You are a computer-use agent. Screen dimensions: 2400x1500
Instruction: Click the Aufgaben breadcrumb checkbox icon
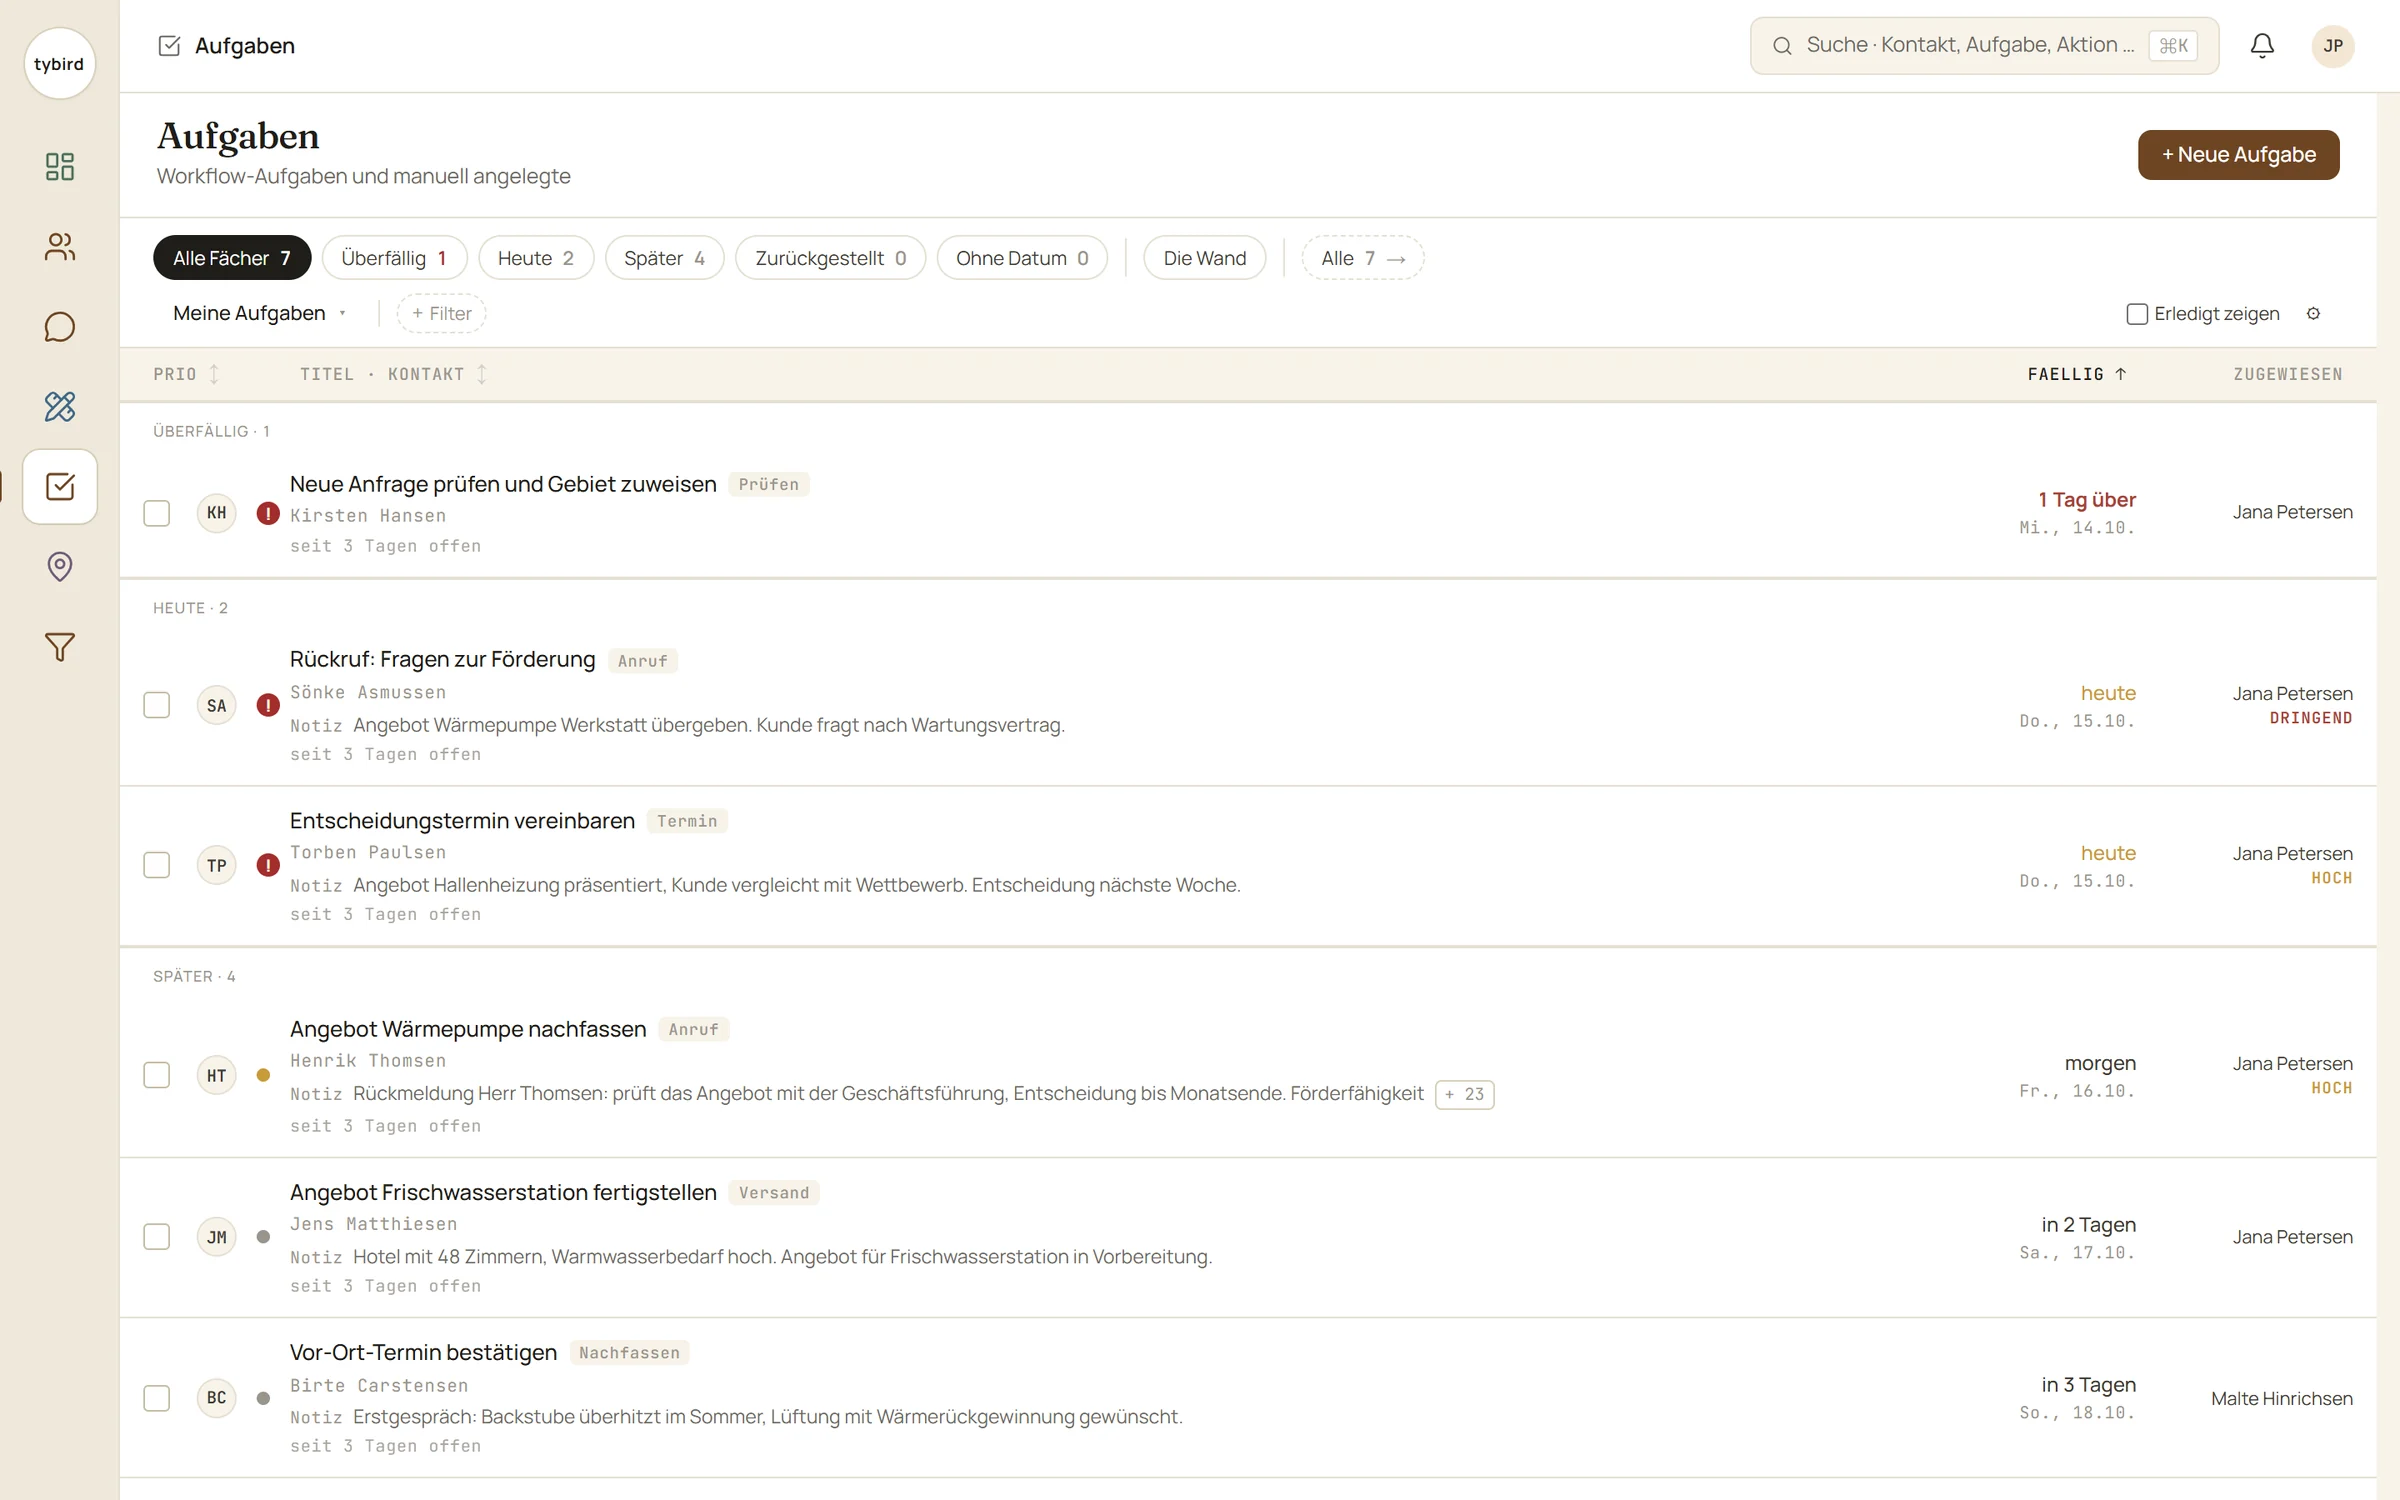(169, 46)
